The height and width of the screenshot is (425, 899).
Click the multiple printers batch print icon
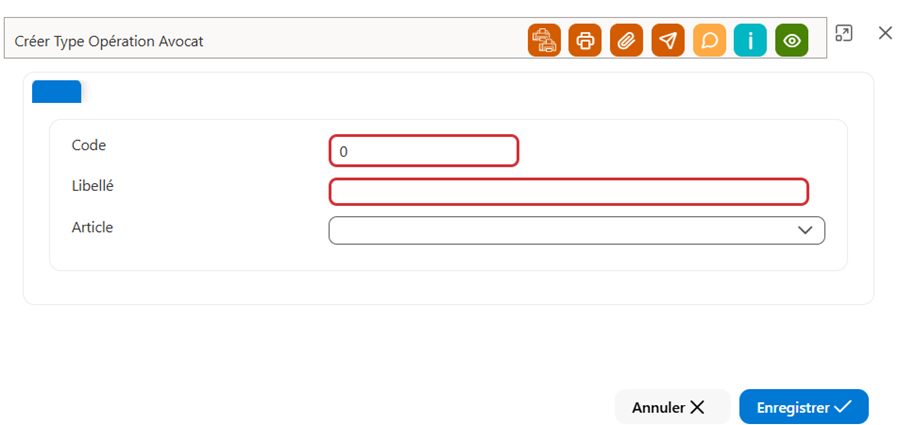[544, 40]
